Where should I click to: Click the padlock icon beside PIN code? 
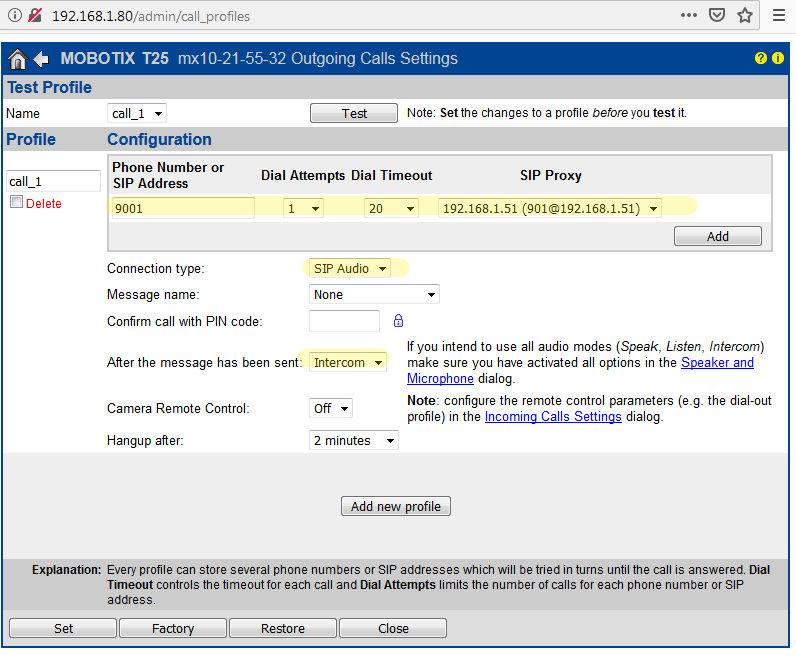[398, 321]
